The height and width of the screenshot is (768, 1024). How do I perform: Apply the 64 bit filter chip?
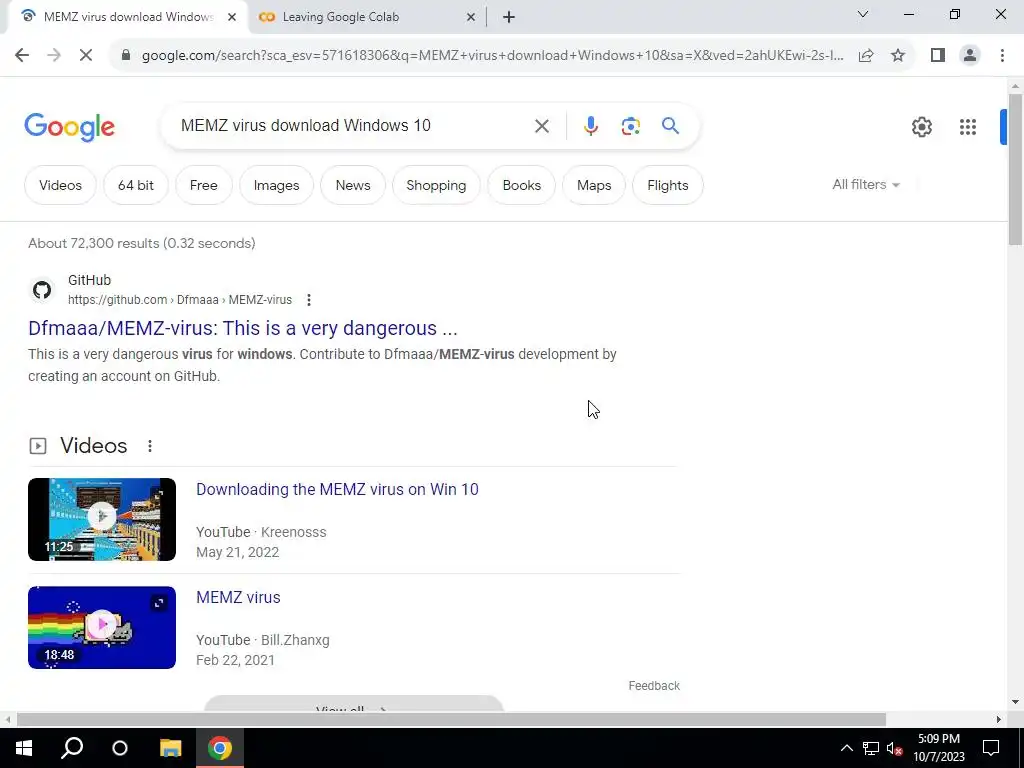136,185
